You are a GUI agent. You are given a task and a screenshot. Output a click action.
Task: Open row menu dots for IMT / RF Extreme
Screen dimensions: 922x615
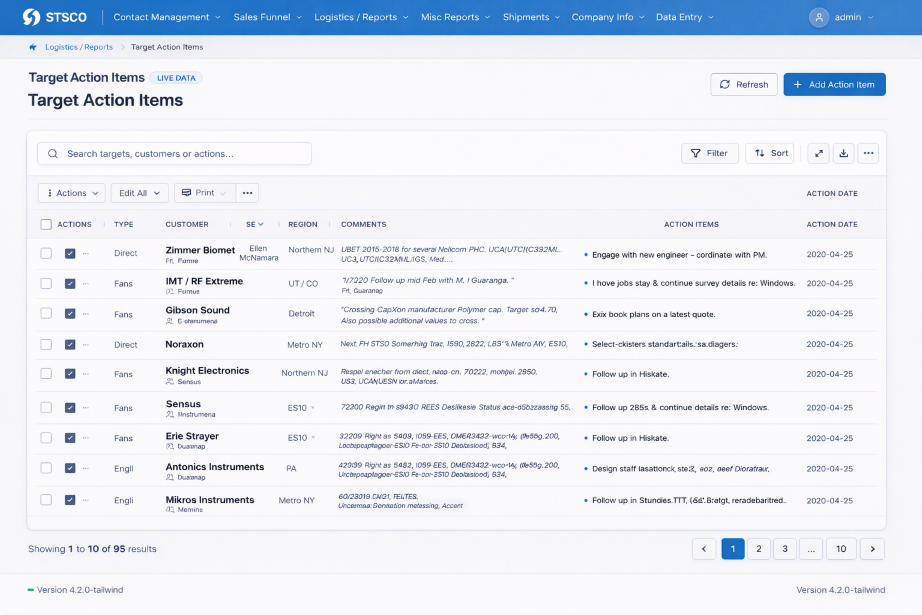coord(86,283)
